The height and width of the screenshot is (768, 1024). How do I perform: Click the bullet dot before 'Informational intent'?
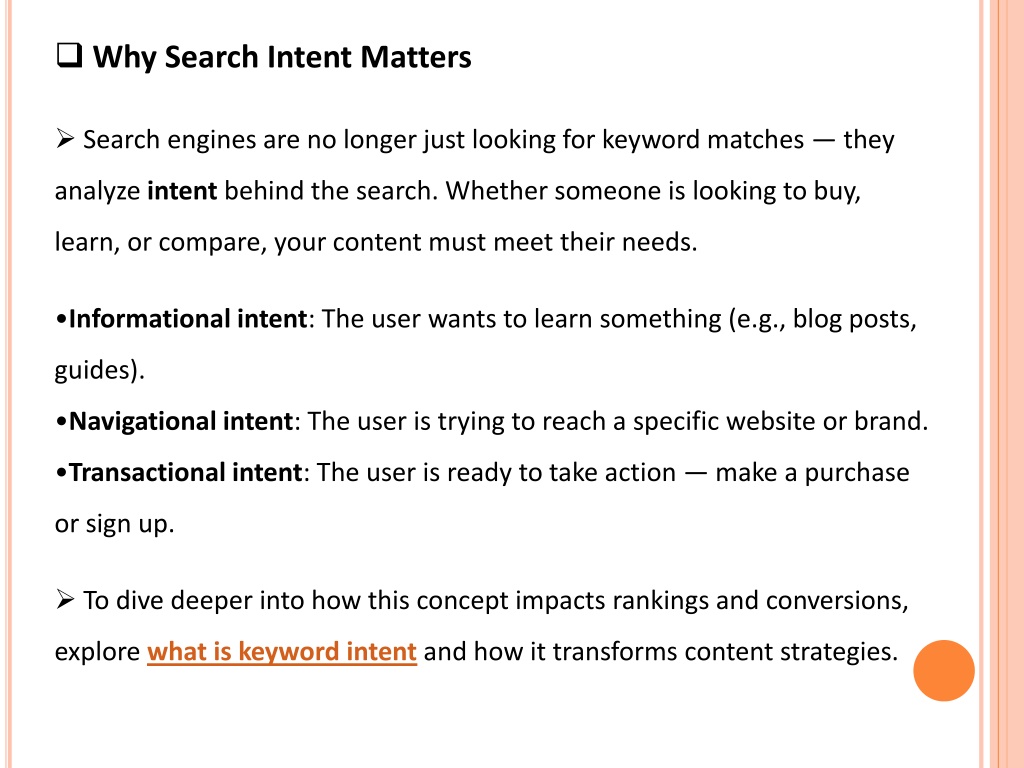point(61,320)
